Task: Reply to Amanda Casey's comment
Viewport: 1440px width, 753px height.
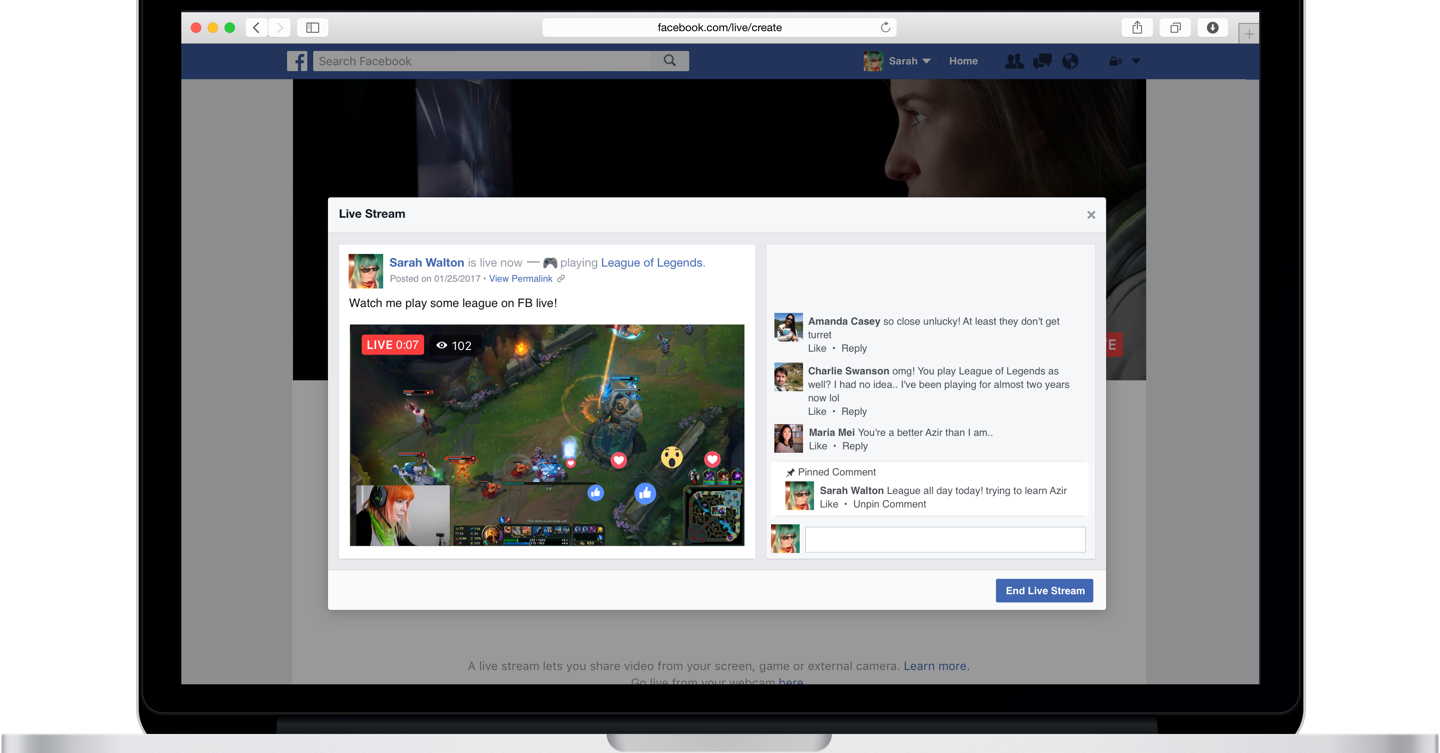Action: (x=854, y=349)
